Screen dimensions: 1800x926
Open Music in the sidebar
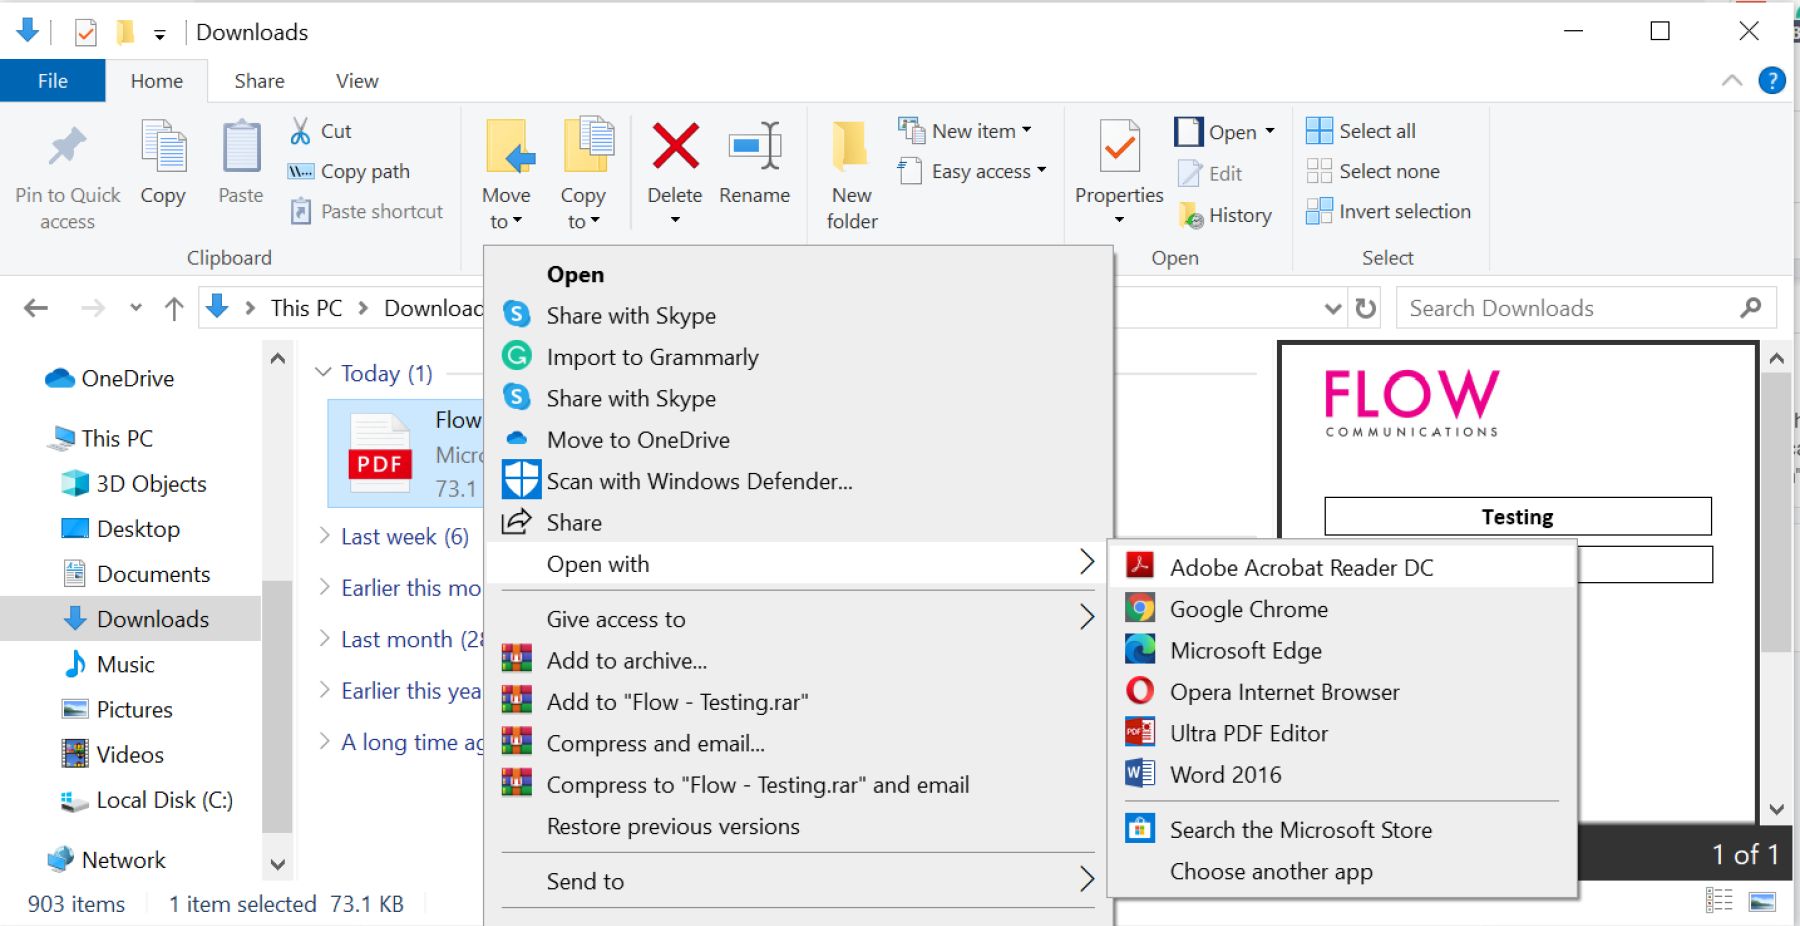(108, 664)
